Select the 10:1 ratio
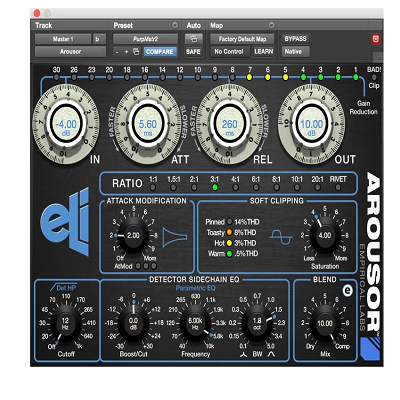Image resolution: width=400 pixels, height=400 pixels. click(297, 188)
